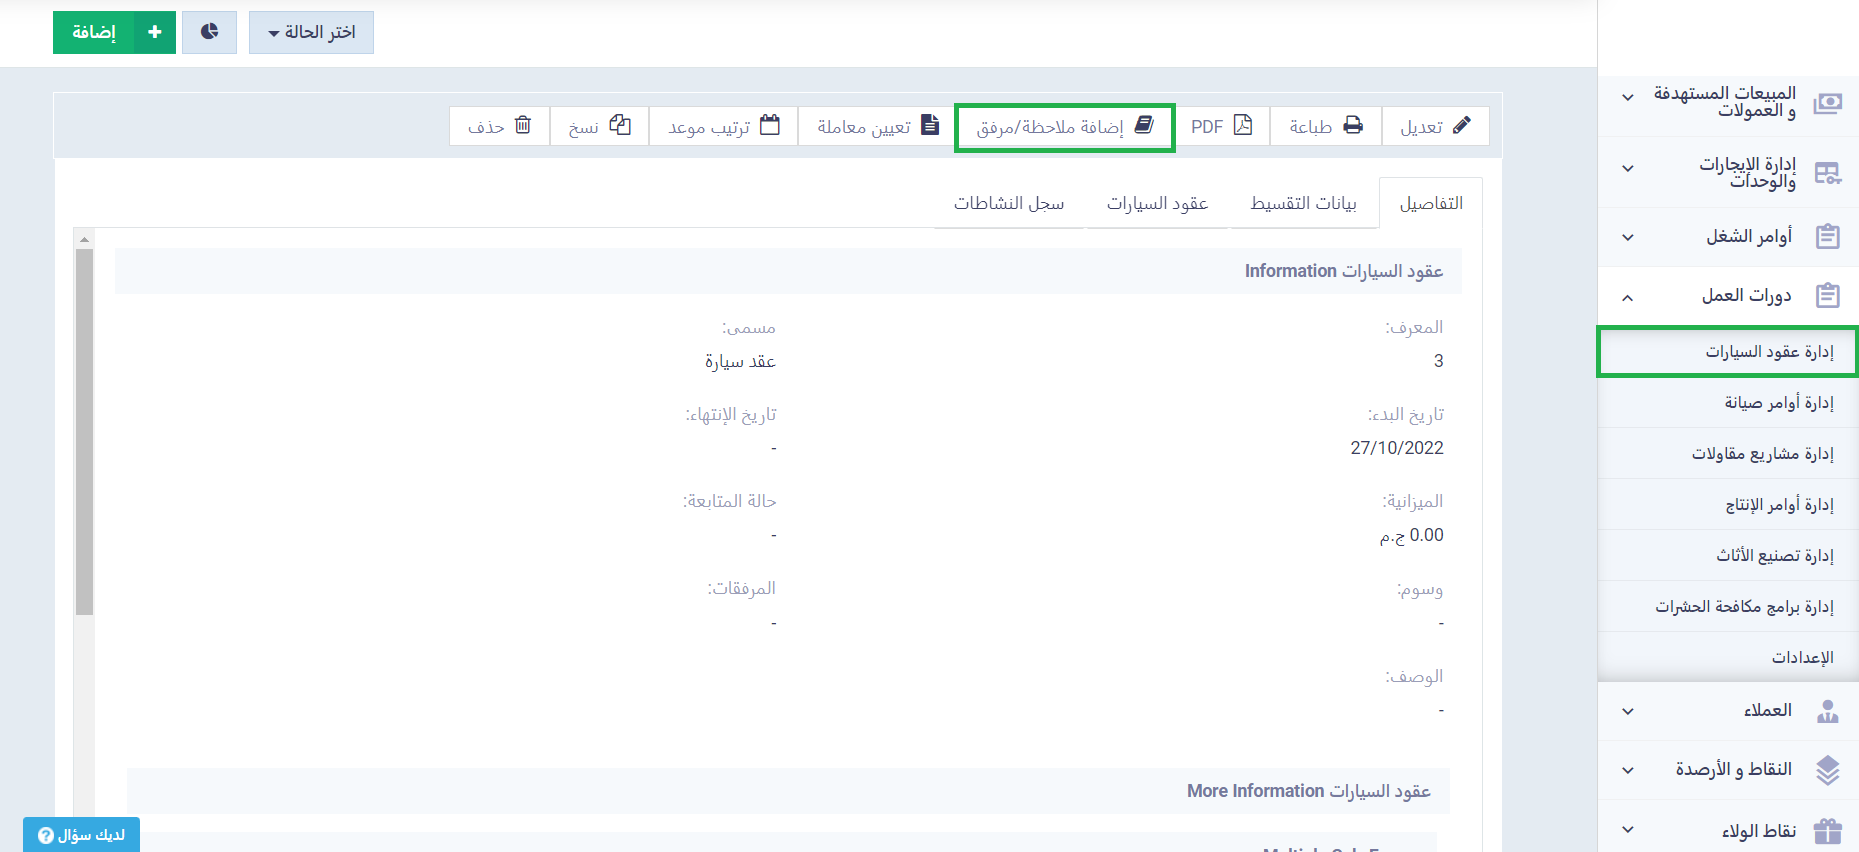1859x852 pixels.
Task: Switch to the سجل النشاطات tab
Action: coord(1008,203)
